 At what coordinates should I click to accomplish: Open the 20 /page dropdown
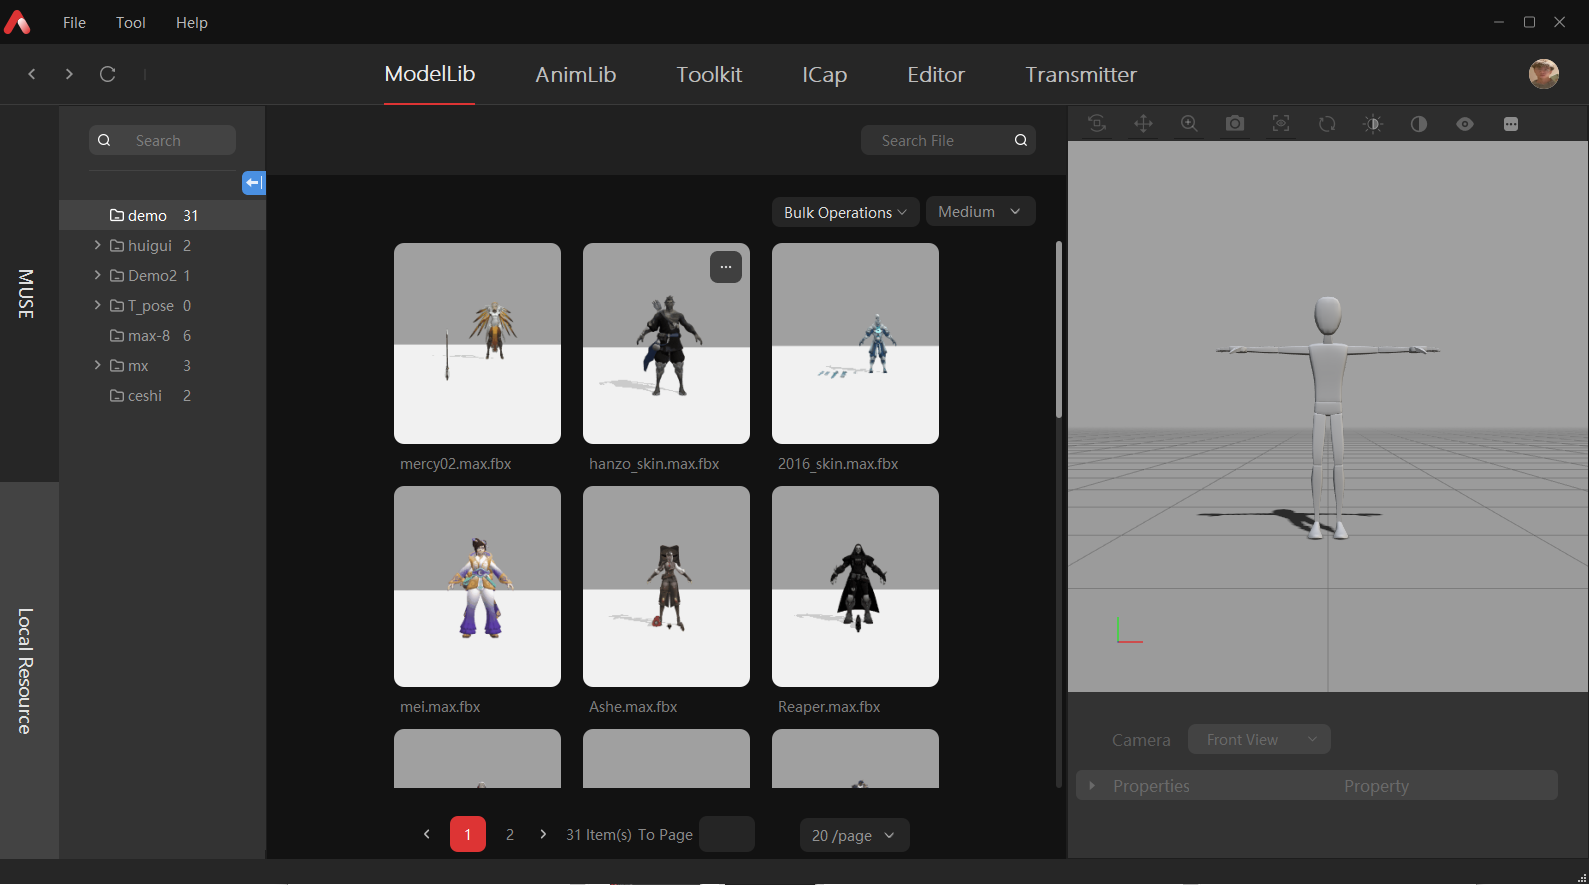854,835
